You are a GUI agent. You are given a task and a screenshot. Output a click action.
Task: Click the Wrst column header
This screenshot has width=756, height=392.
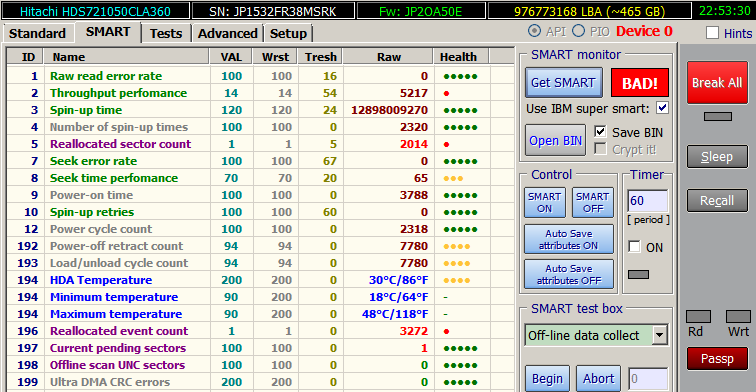click(275, 57)
